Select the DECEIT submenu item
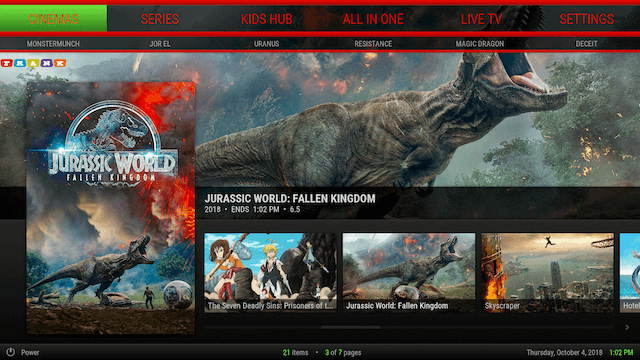Viewport: 640px width, 360px height. 586,44
